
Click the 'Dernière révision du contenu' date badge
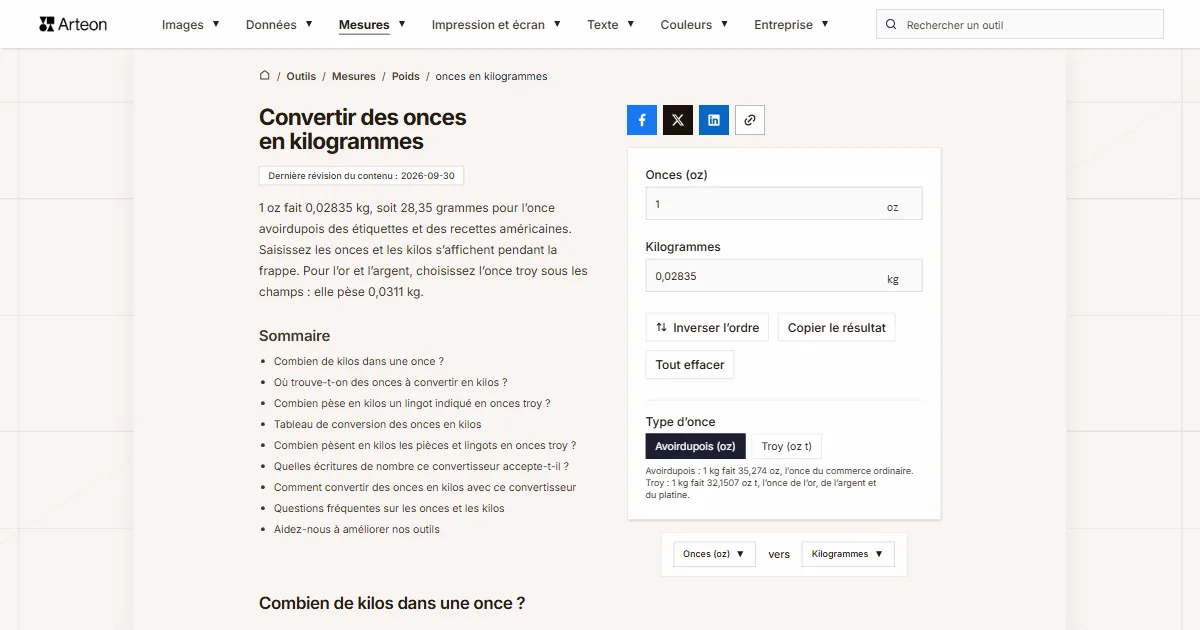(361, 176)
